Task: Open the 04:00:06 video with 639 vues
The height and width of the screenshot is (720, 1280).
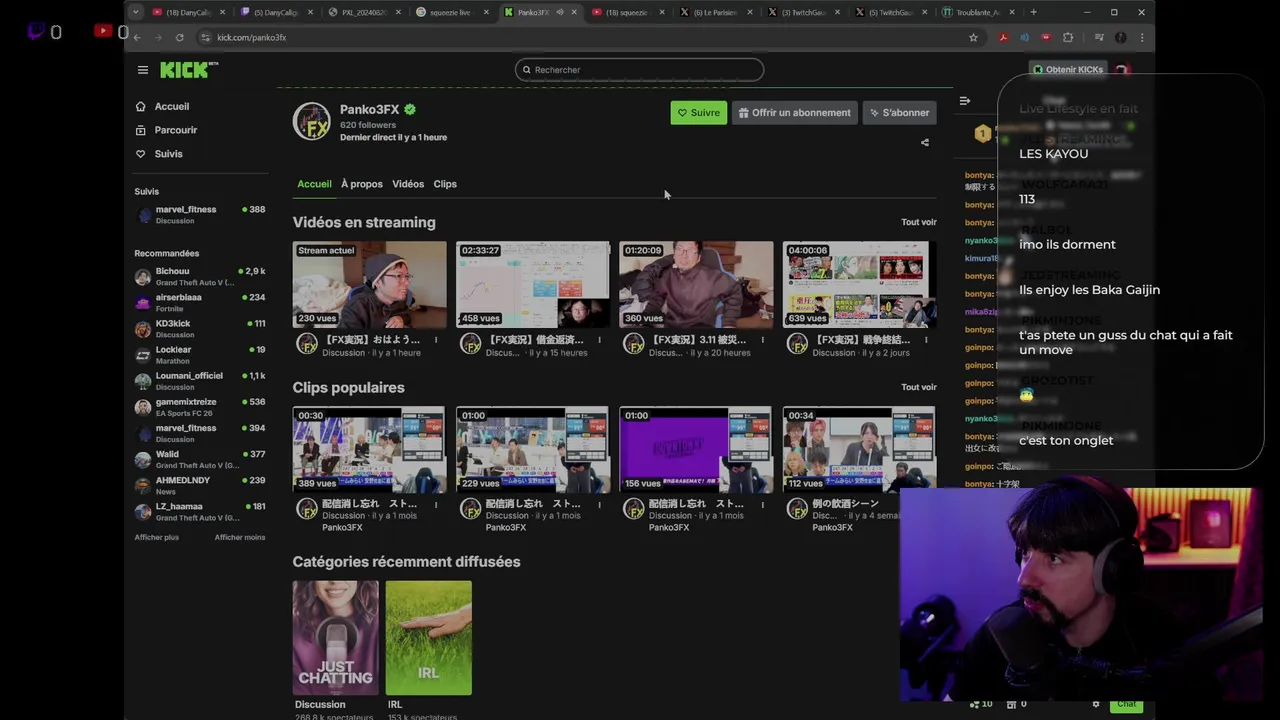Action: point(859,285)
